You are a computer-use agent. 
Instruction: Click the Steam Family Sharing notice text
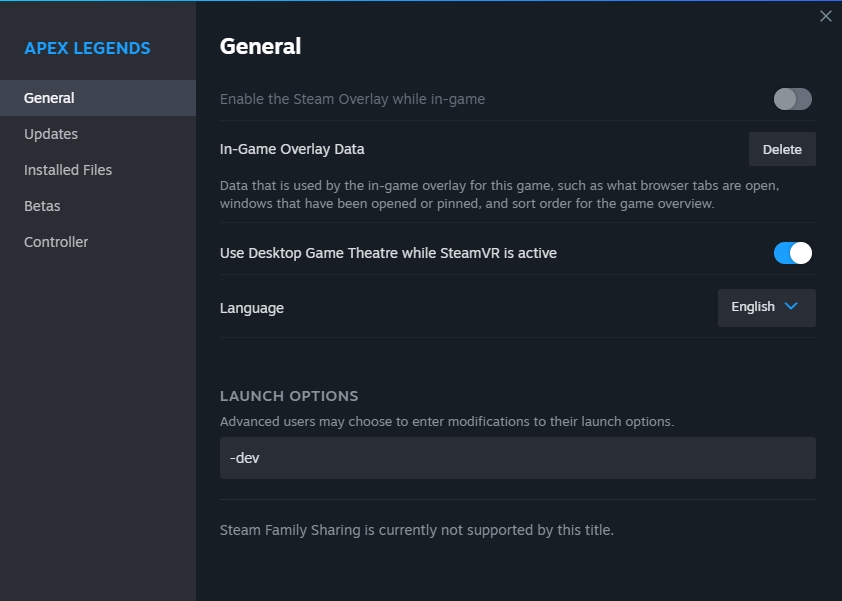point(416,530)
